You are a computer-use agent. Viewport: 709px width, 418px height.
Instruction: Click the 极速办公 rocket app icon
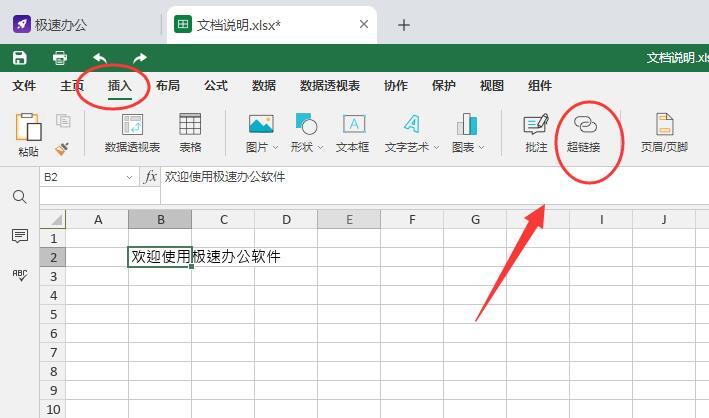click(x=22, y=24)
